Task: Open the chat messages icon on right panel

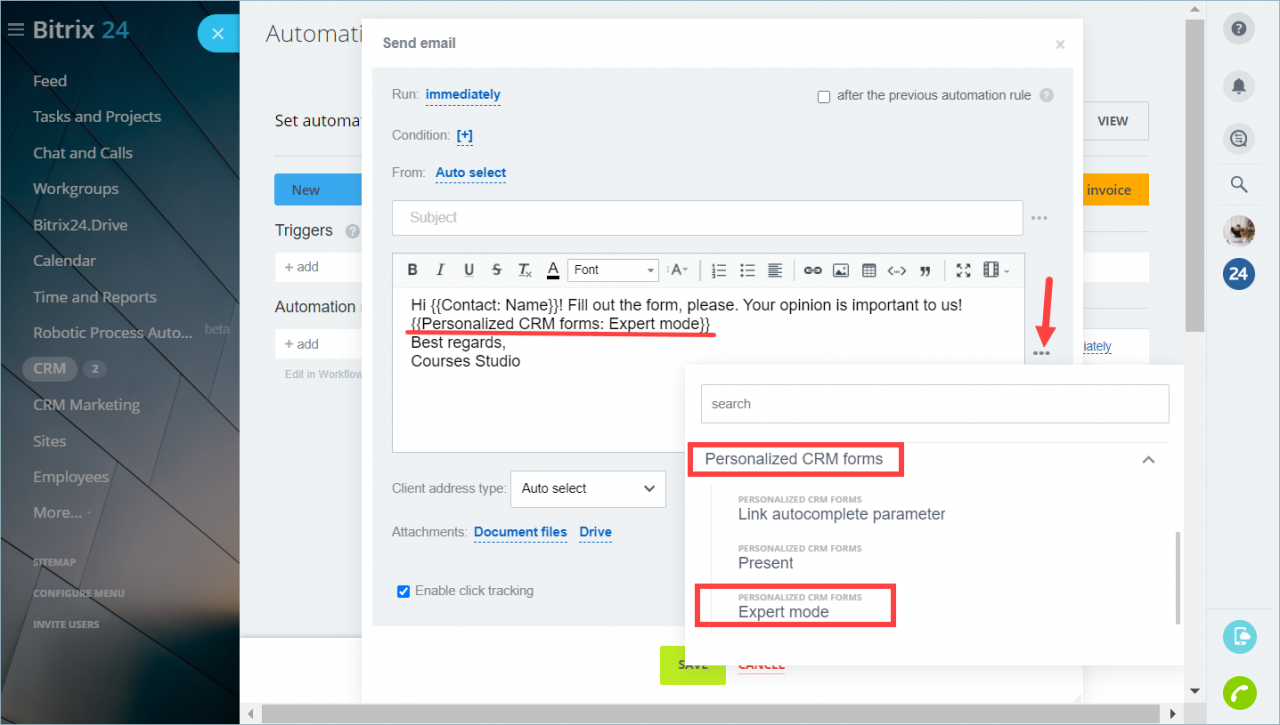Action: [1239, 139]
